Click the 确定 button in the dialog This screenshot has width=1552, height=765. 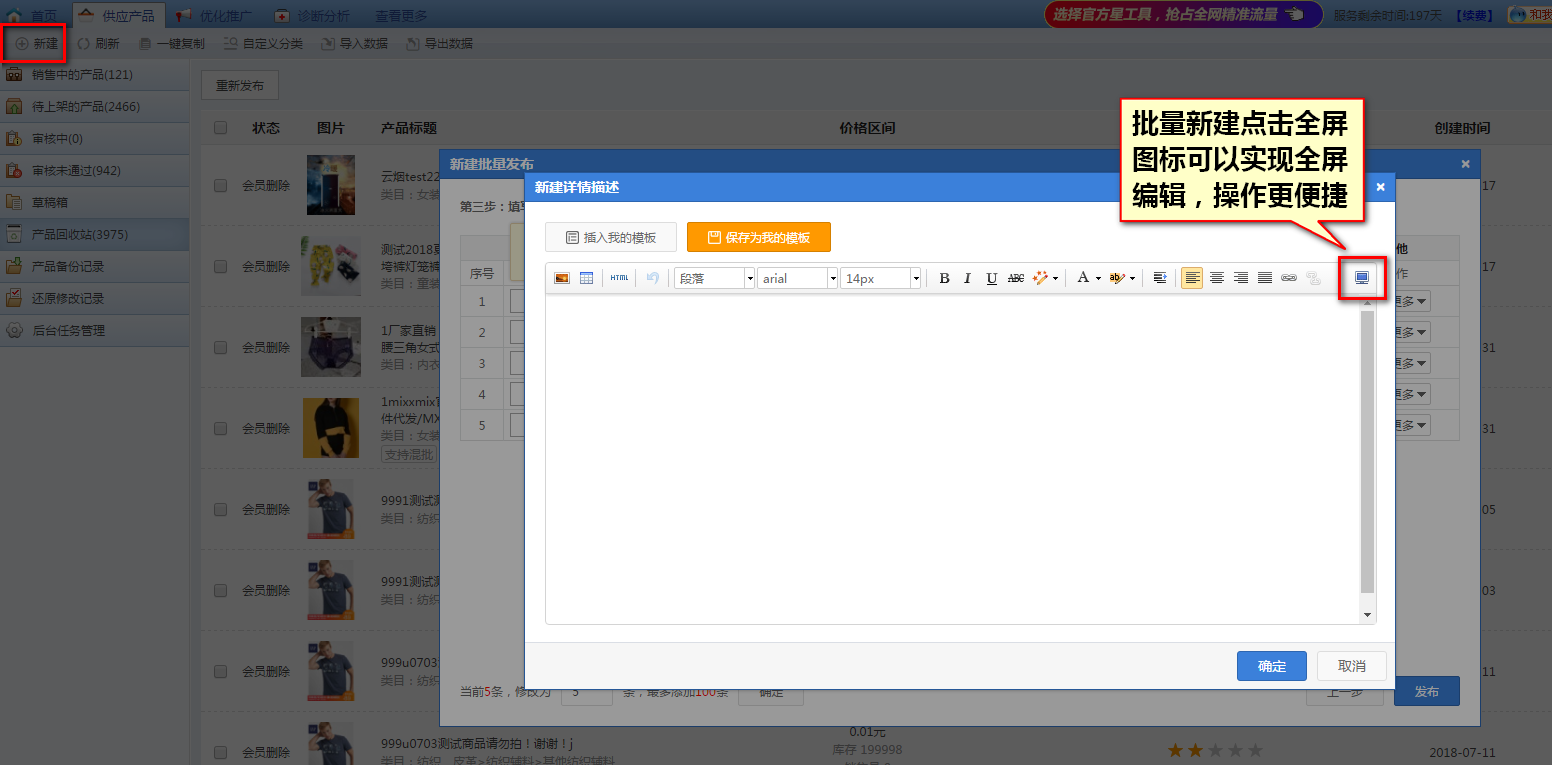pos(1271,666)
